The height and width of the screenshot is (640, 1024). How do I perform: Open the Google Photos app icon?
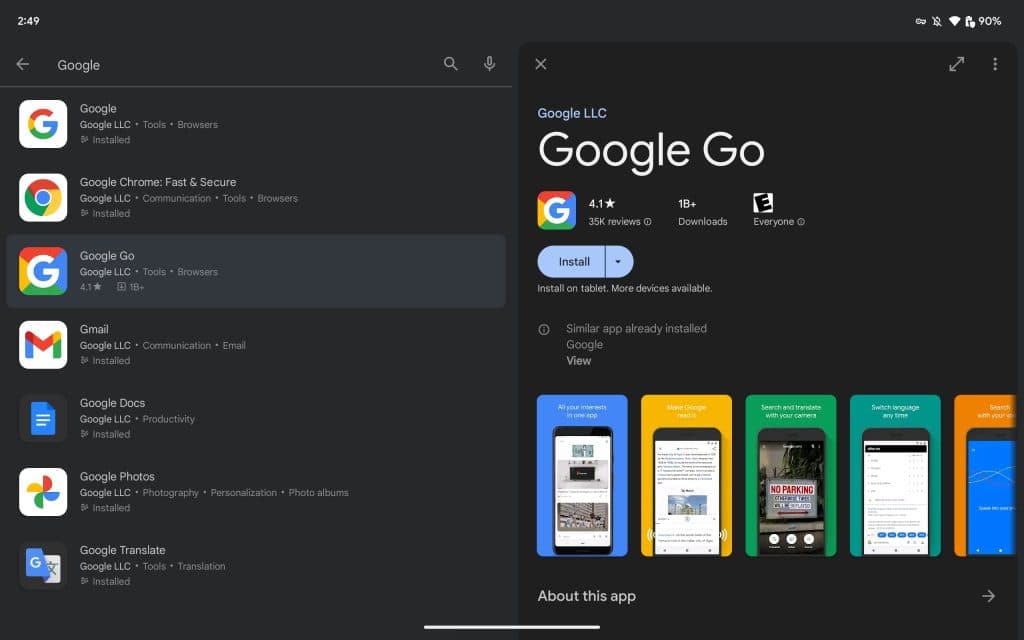point(43,491)
